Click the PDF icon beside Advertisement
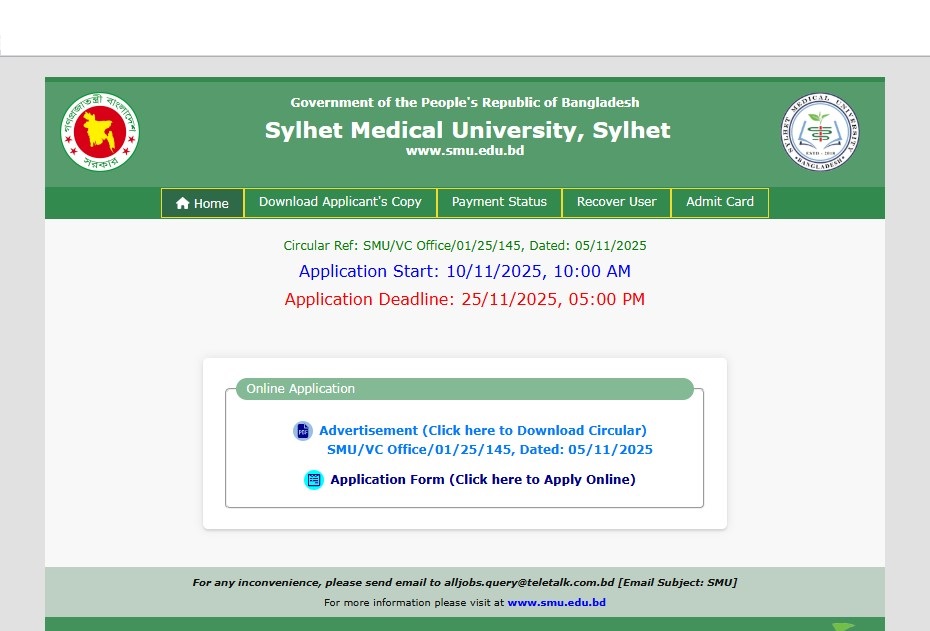The image size is (930, 631). [302, 431]
